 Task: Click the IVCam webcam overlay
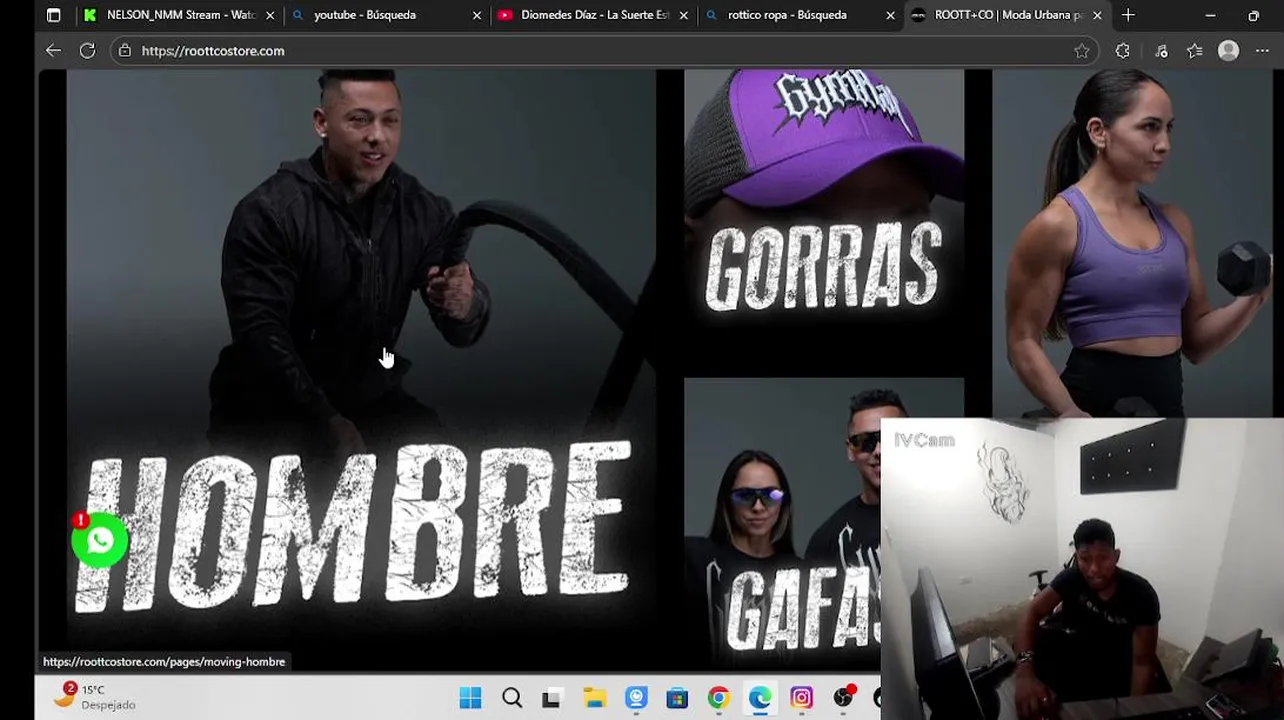1082,568
